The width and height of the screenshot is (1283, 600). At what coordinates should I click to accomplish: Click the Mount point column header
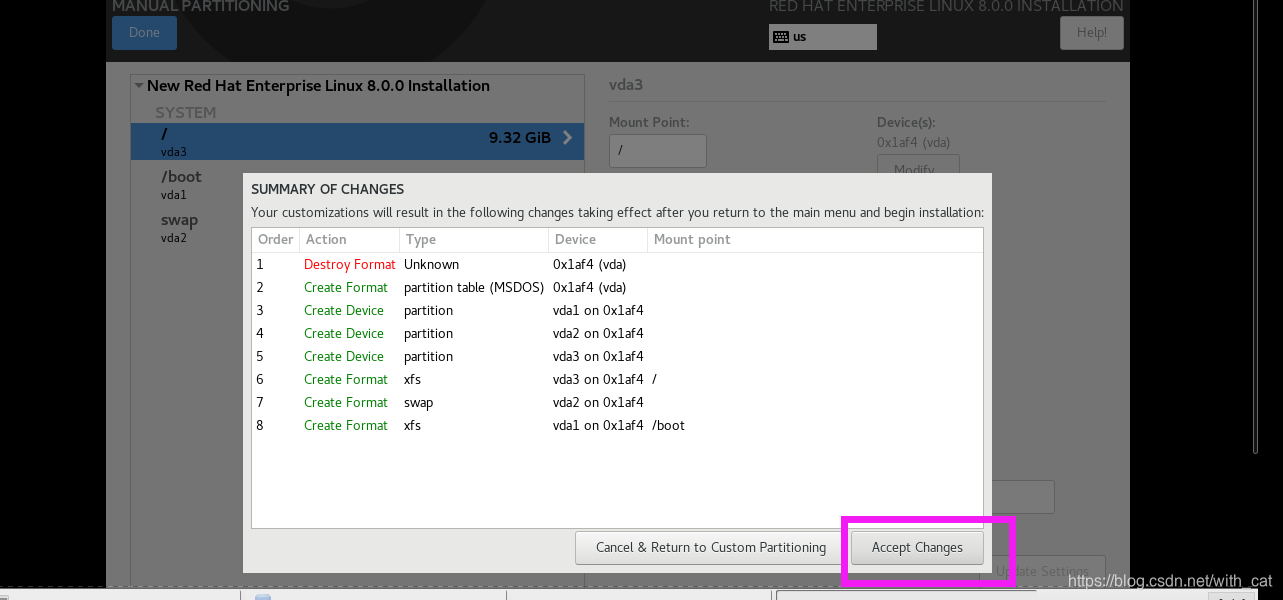tap(815, 240)
